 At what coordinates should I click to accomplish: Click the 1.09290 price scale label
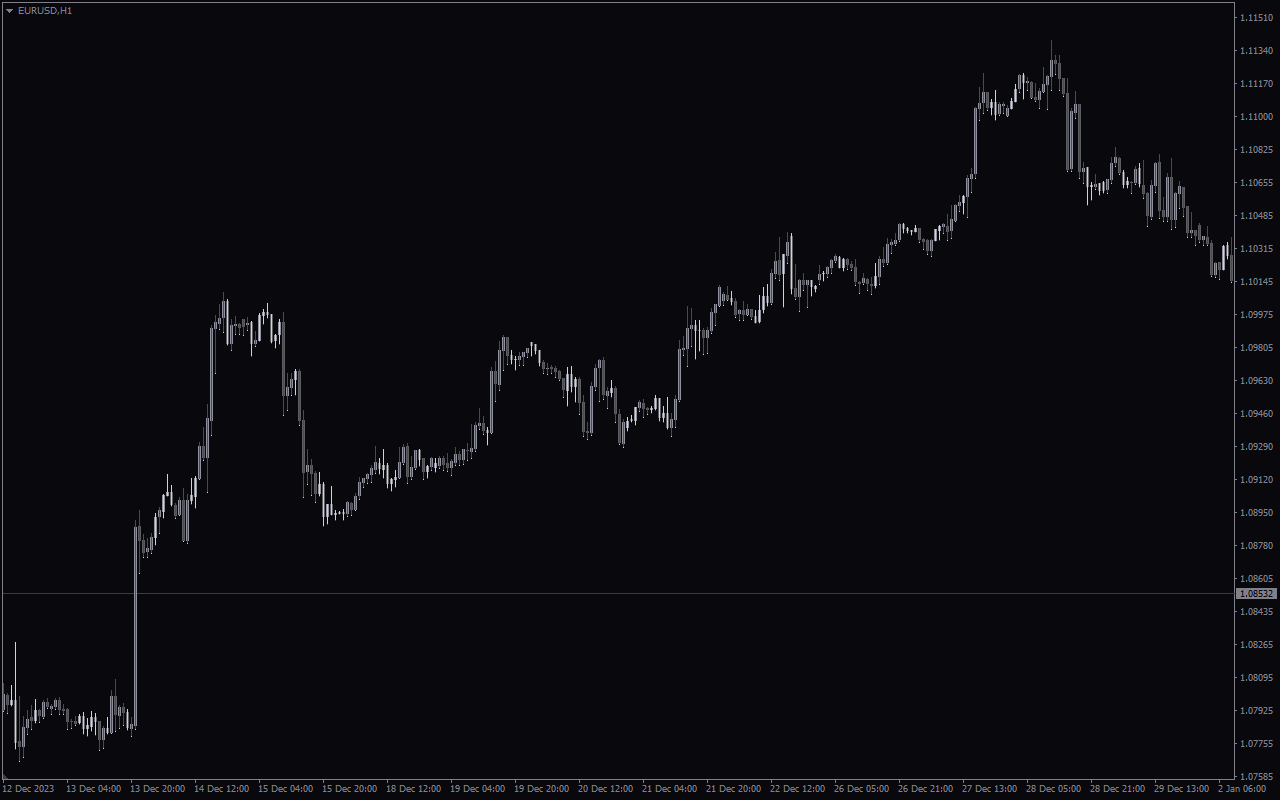click(1257, 446)
